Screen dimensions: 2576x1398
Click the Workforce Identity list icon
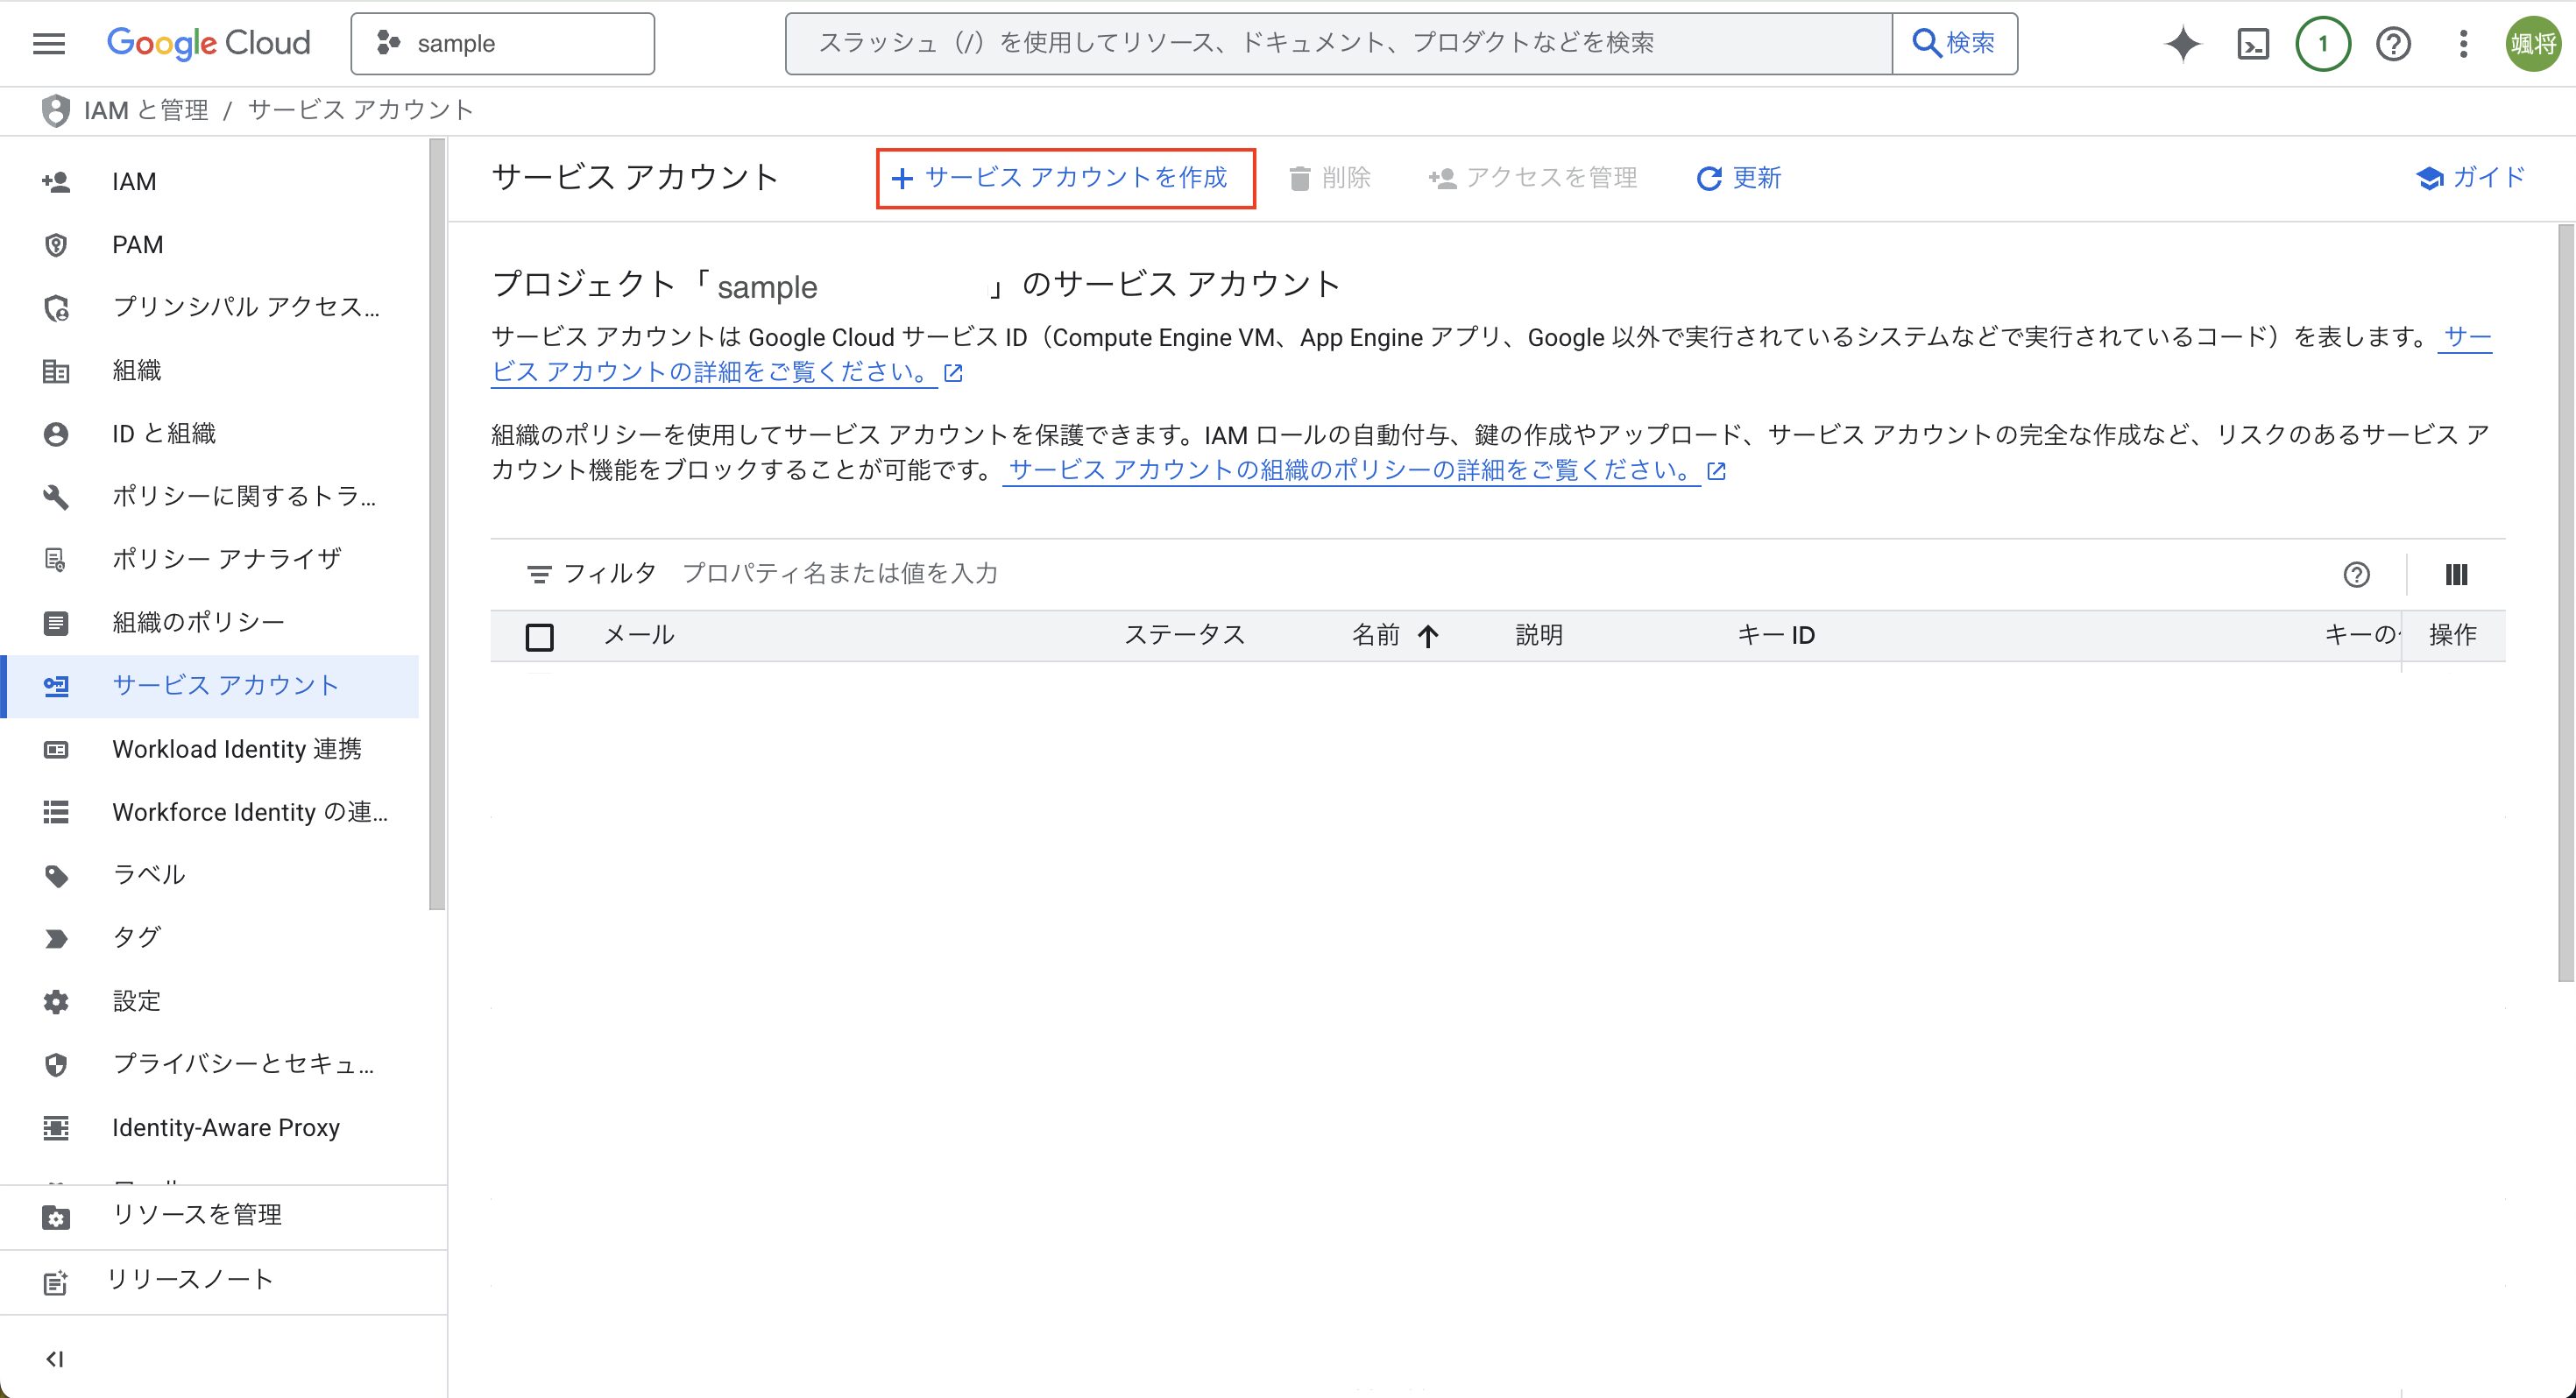click(x=56, y=811)
